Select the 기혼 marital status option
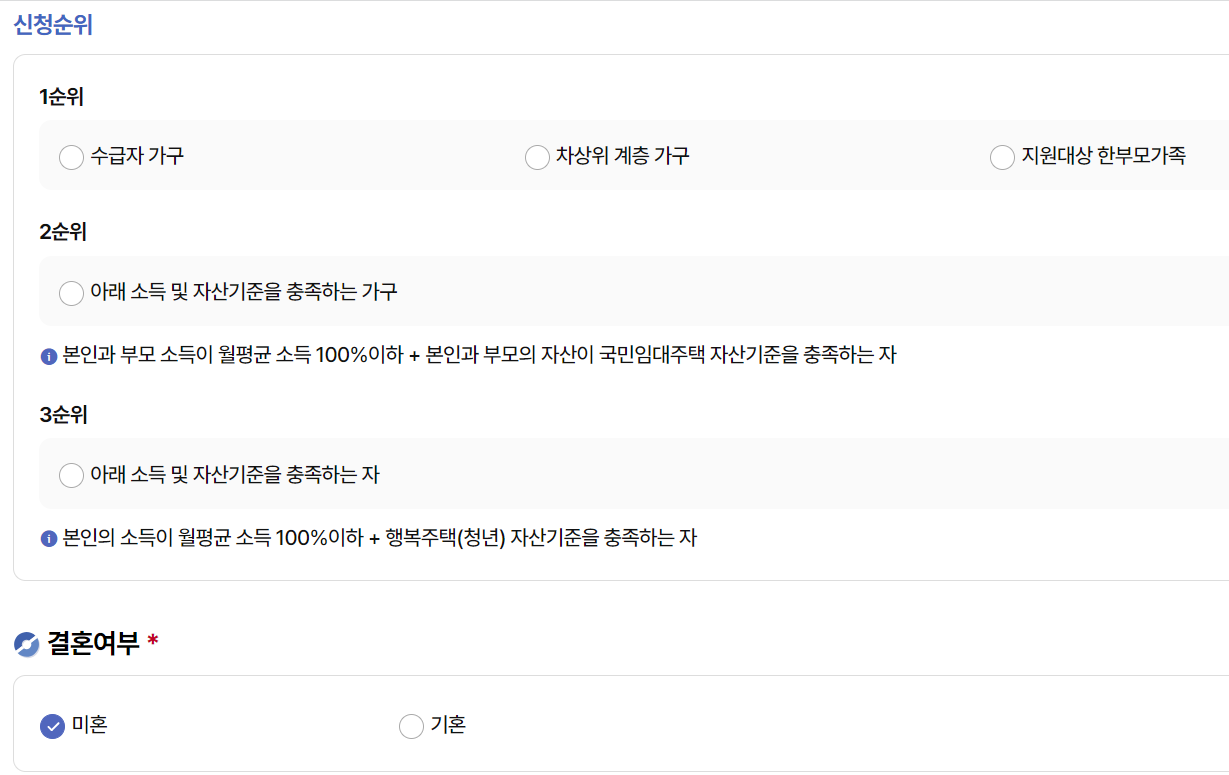Viewport: 1229px width, 775px height. [x=410, y=726]
